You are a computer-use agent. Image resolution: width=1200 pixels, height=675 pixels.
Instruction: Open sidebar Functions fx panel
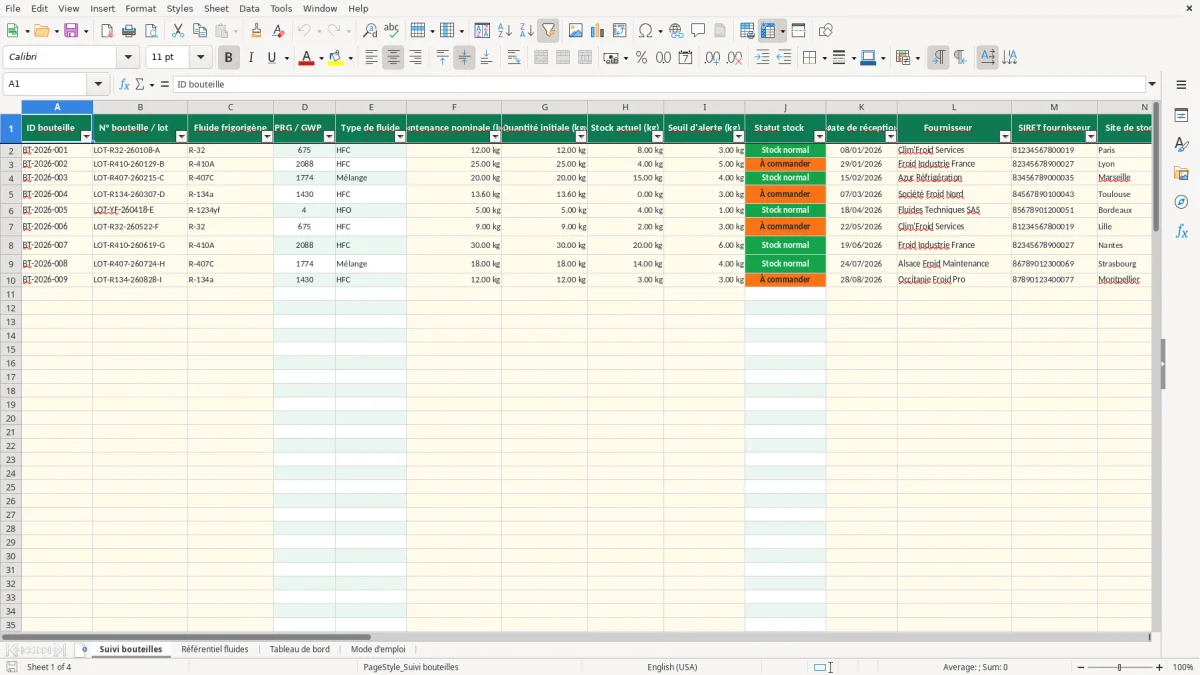click(x=1181, y=231)
